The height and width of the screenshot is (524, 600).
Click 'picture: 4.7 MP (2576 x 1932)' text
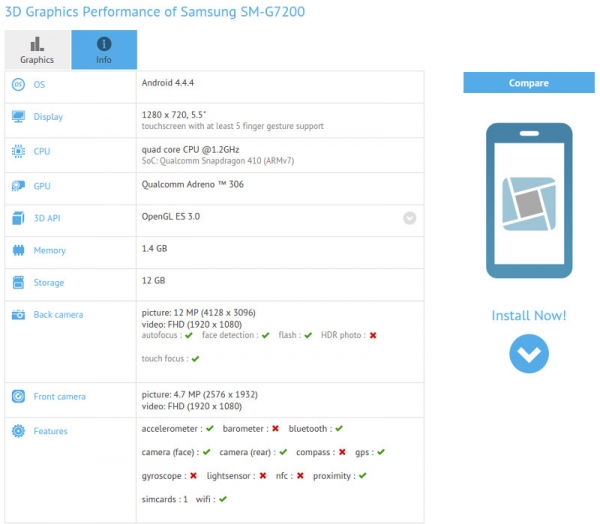(x=199, y=395)
